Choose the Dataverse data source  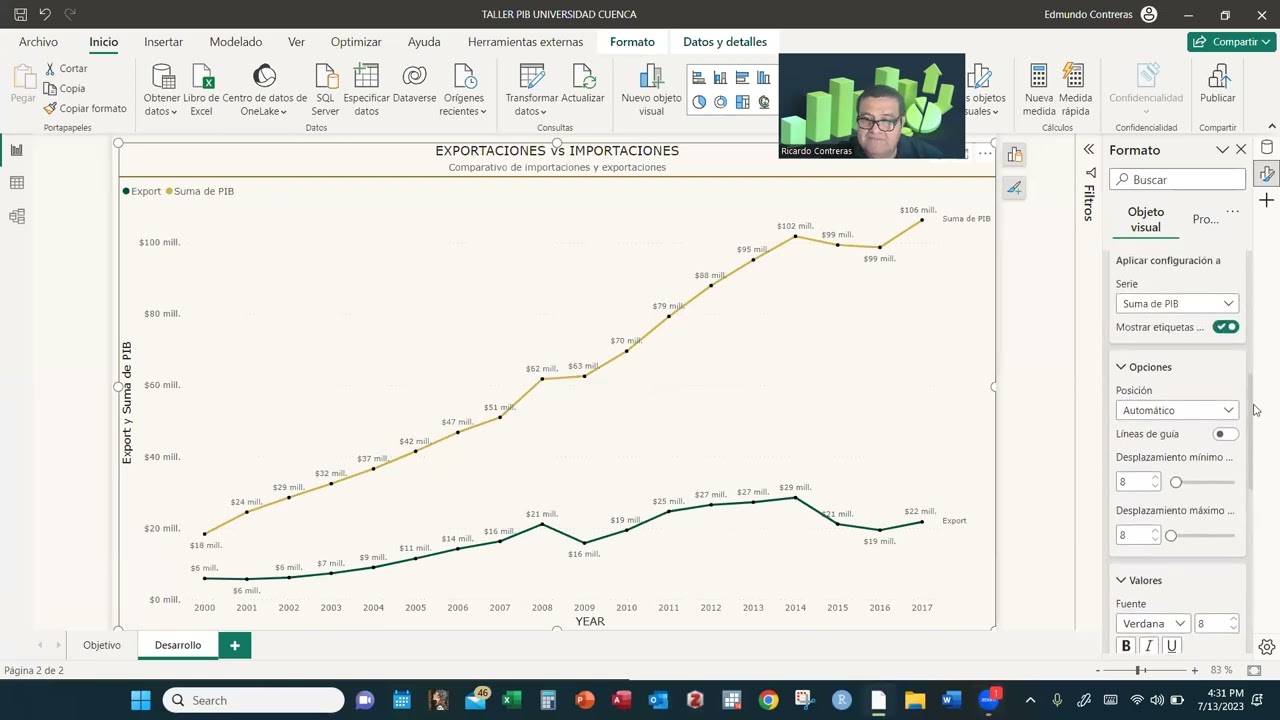click(414, 84)
